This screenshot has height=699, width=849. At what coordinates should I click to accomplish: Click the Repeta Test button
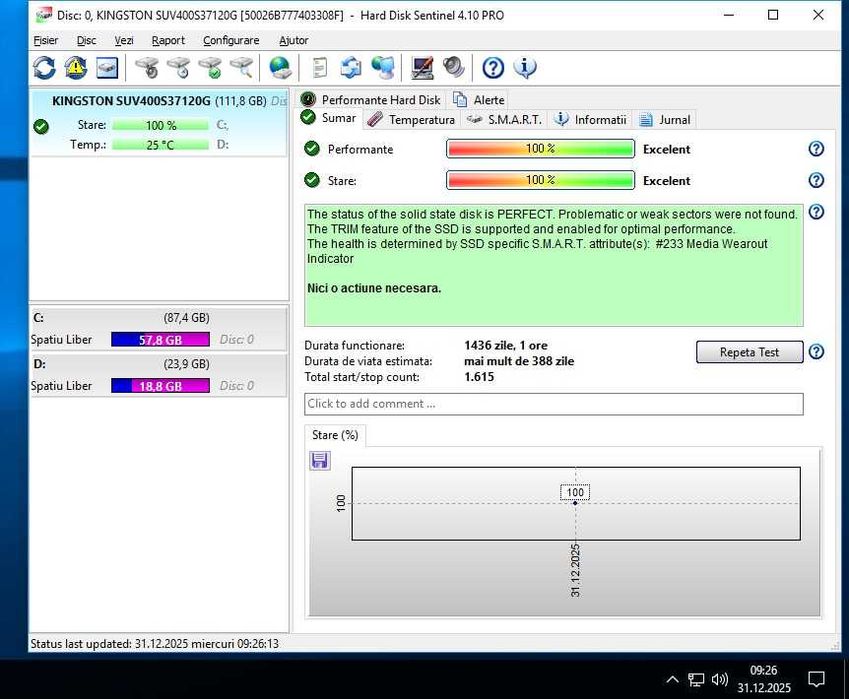[x=749, y=352]
